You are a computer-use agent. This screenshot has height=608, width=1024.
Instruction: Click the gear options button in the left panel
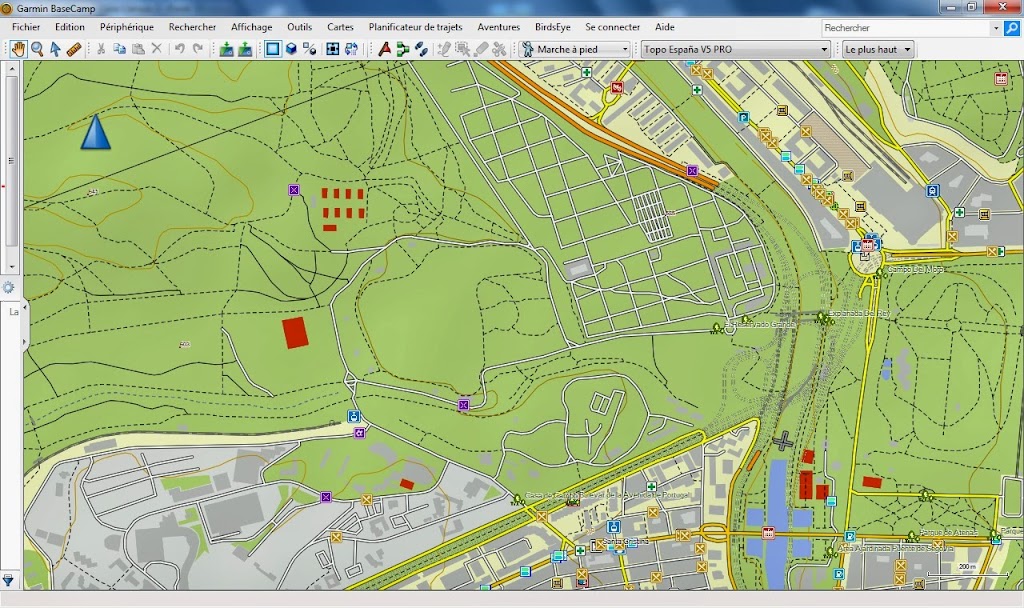click(8, 287)
